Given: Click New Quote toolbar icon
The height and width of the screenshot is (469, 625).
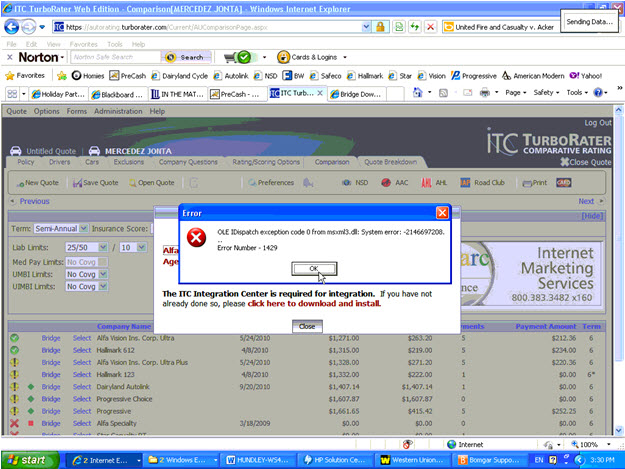Looking at the screenshot, I should click(x=37, y=183).
